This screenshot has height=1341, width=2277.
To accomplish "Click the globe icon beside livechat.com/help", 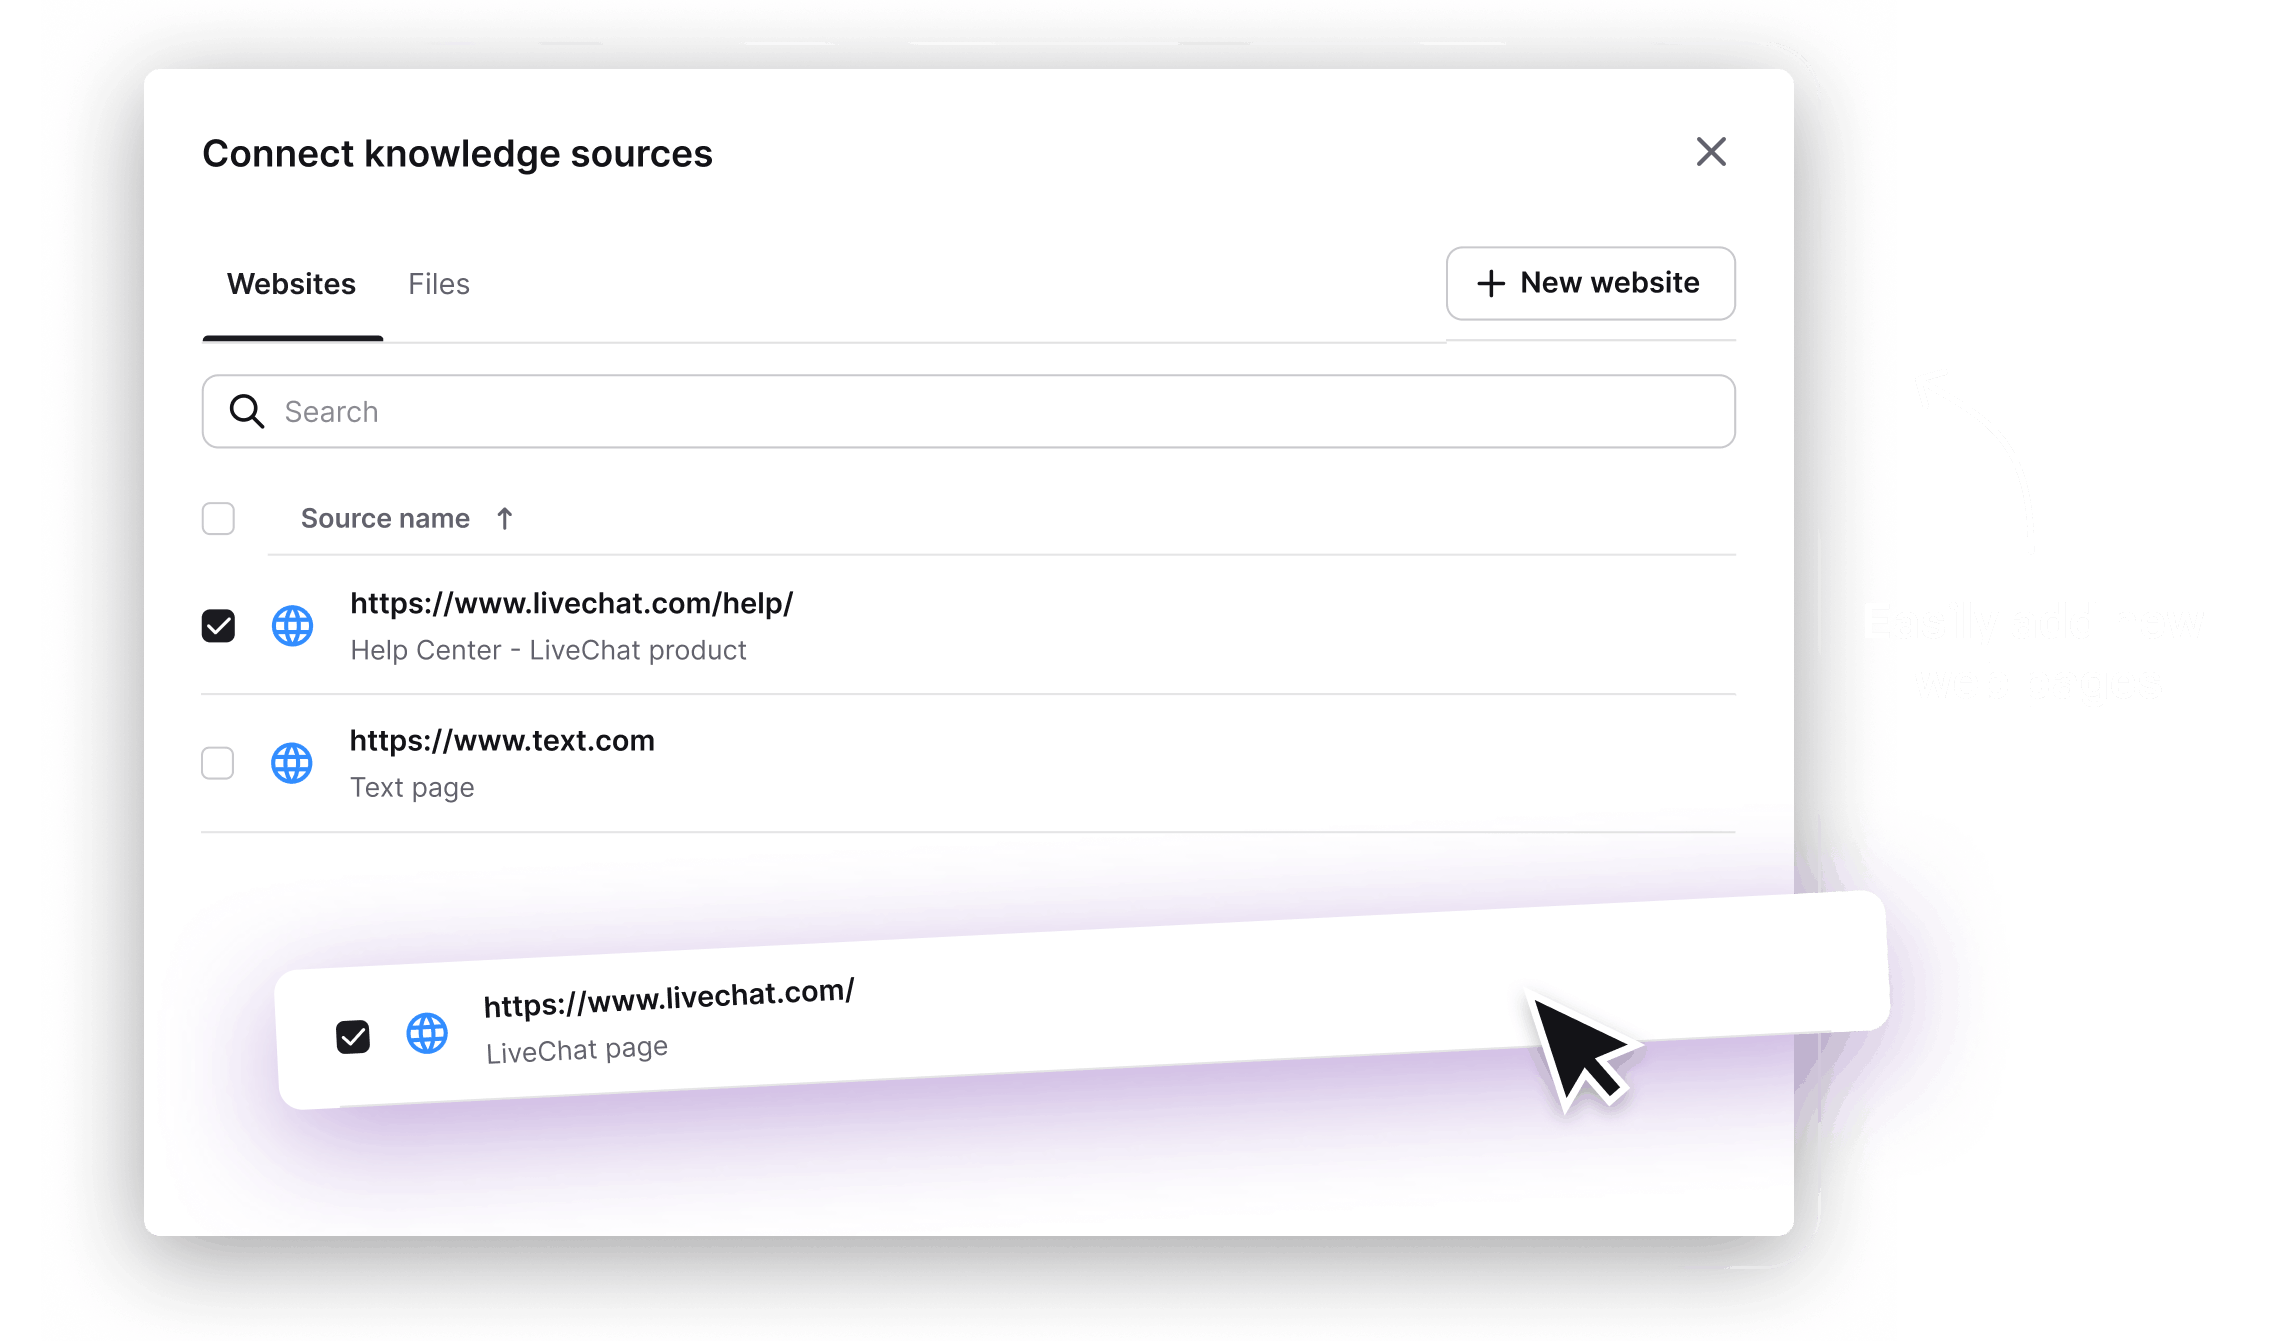I will pyautogui.click(x=292, y=625).
